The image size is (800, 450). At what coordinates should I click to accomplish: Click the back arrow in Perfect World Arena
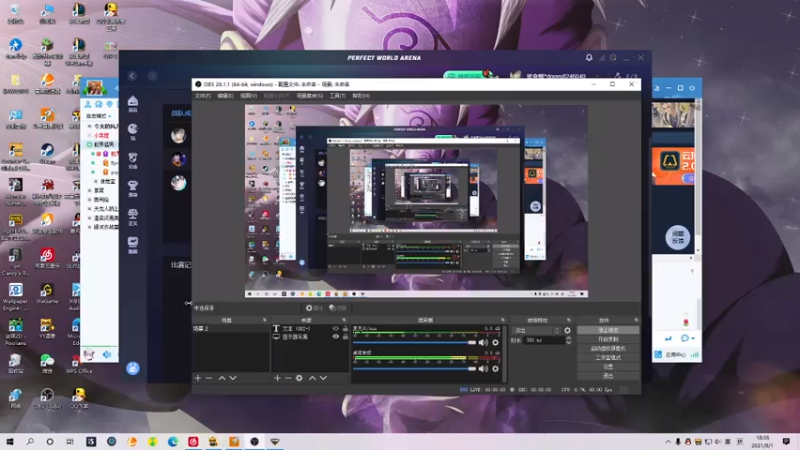pos(132,76)
